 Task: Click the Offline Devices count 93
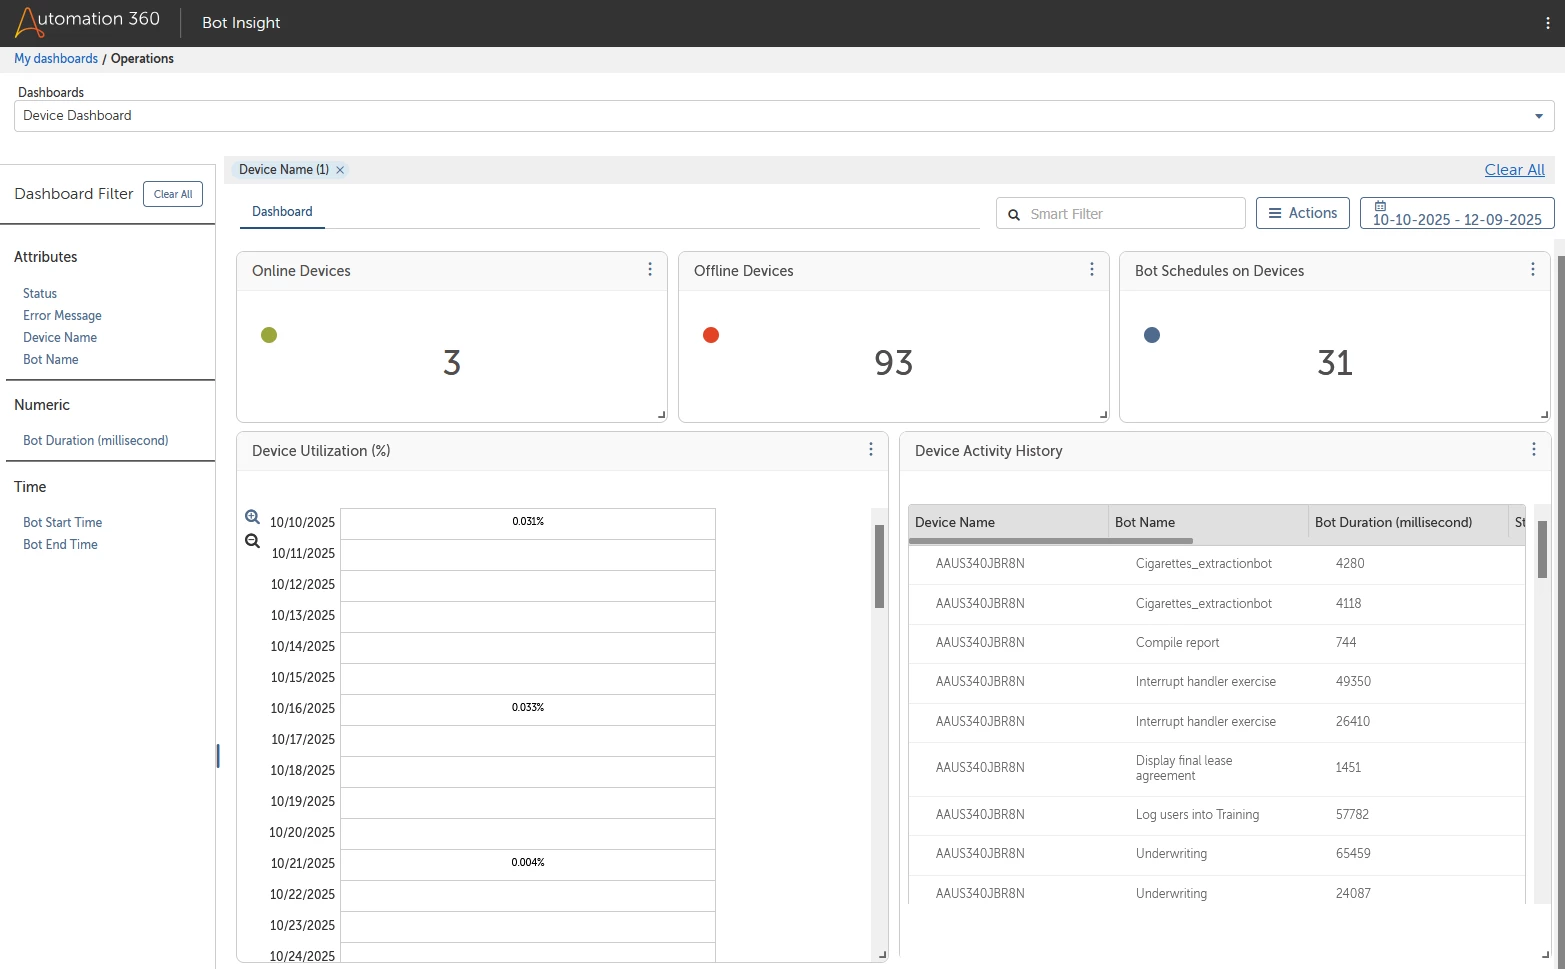[894, 363]
